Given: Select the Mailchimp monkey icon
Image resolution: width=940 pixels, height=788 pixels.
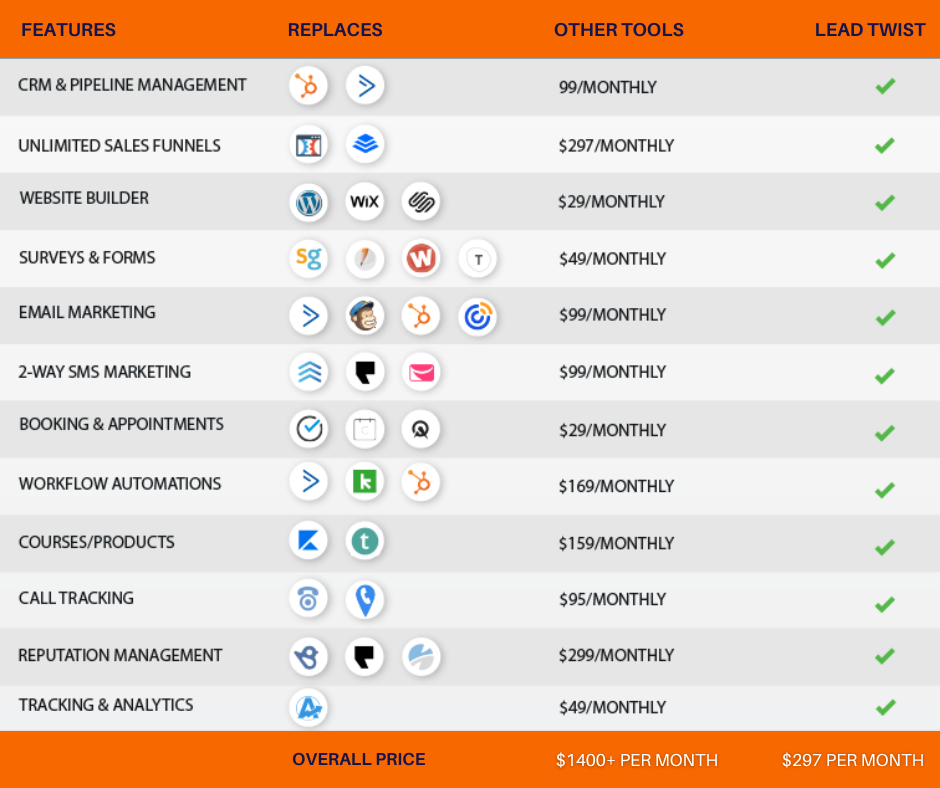Looking at the screenshot, I should 365,316.
